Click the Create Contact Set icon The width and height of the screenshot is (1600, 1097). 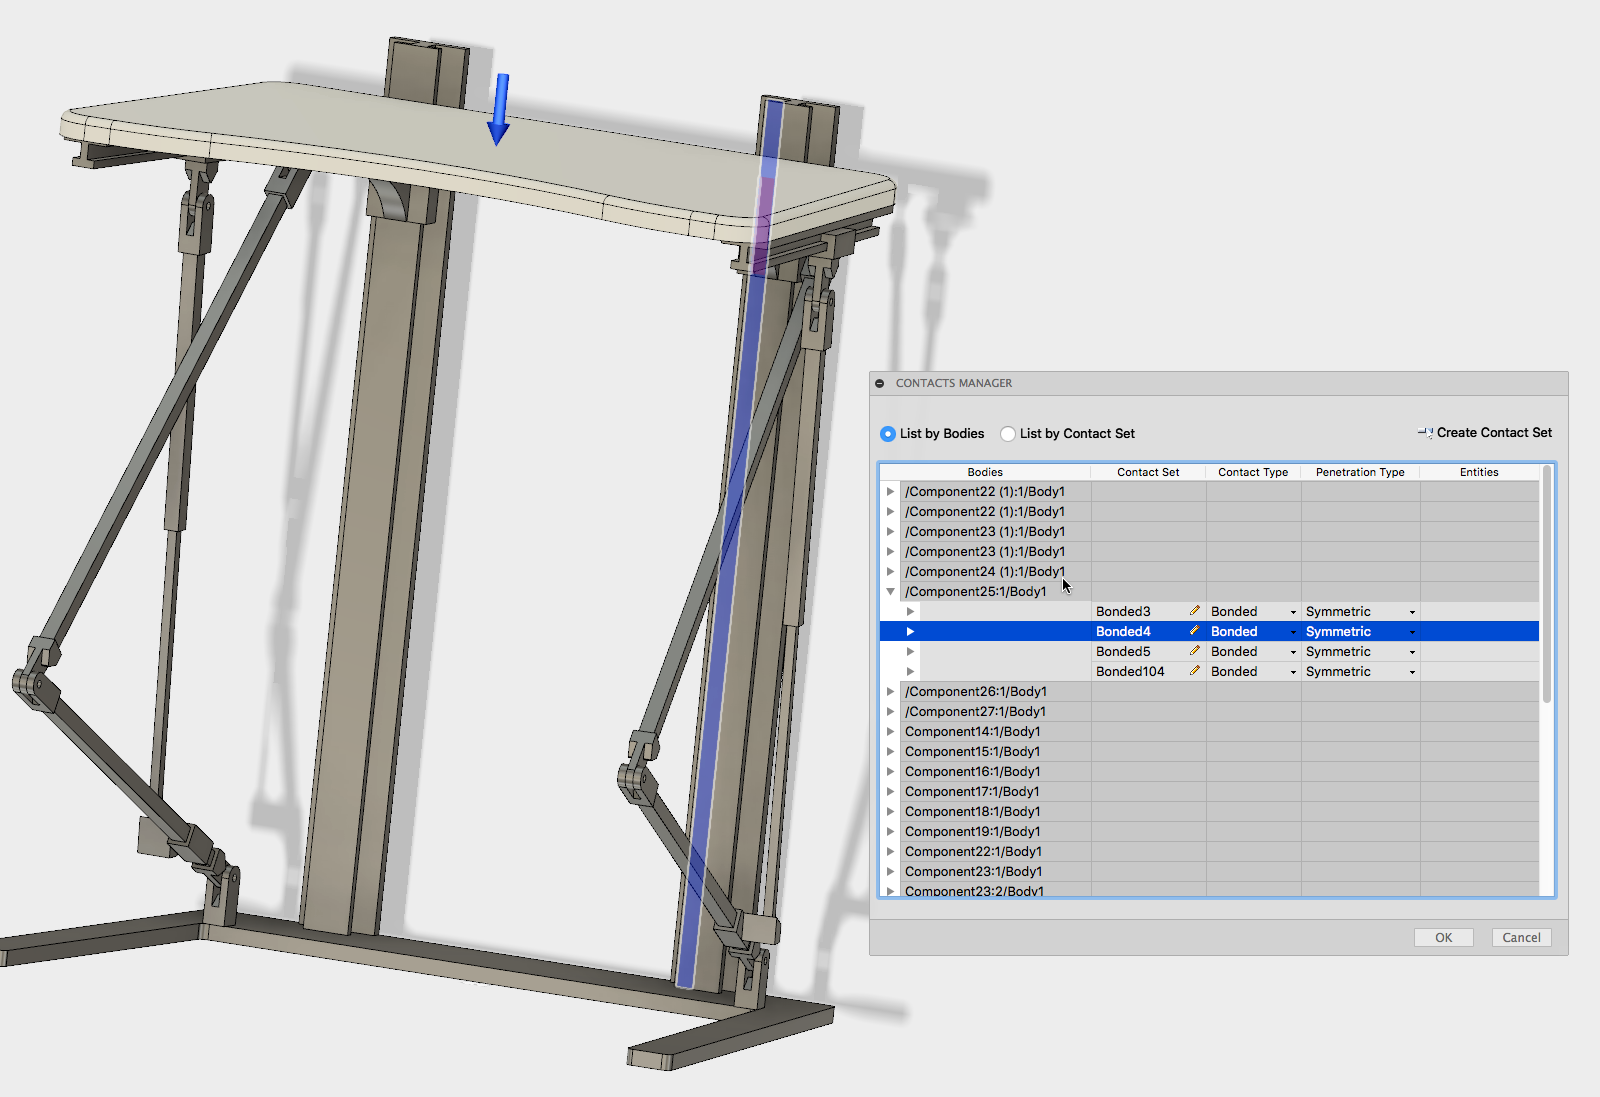[x=1425, y=432]
